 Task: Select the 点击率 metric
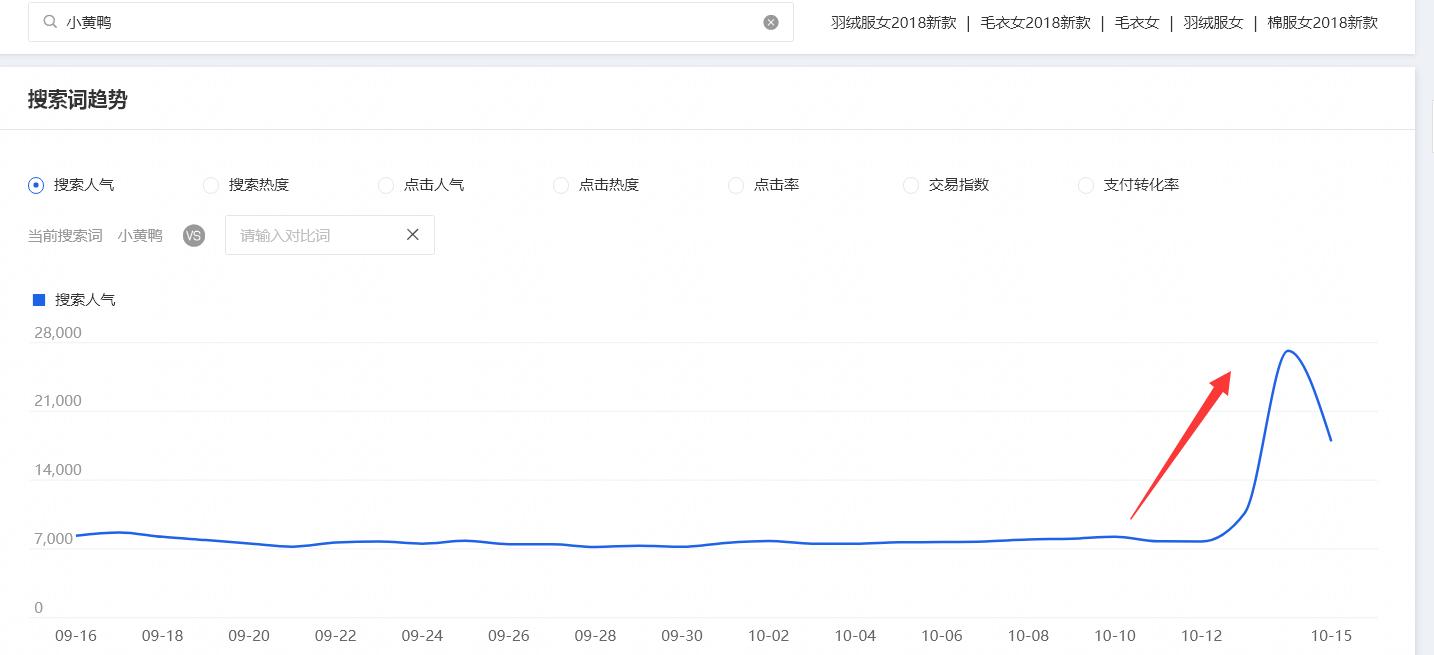click(735, 185)
